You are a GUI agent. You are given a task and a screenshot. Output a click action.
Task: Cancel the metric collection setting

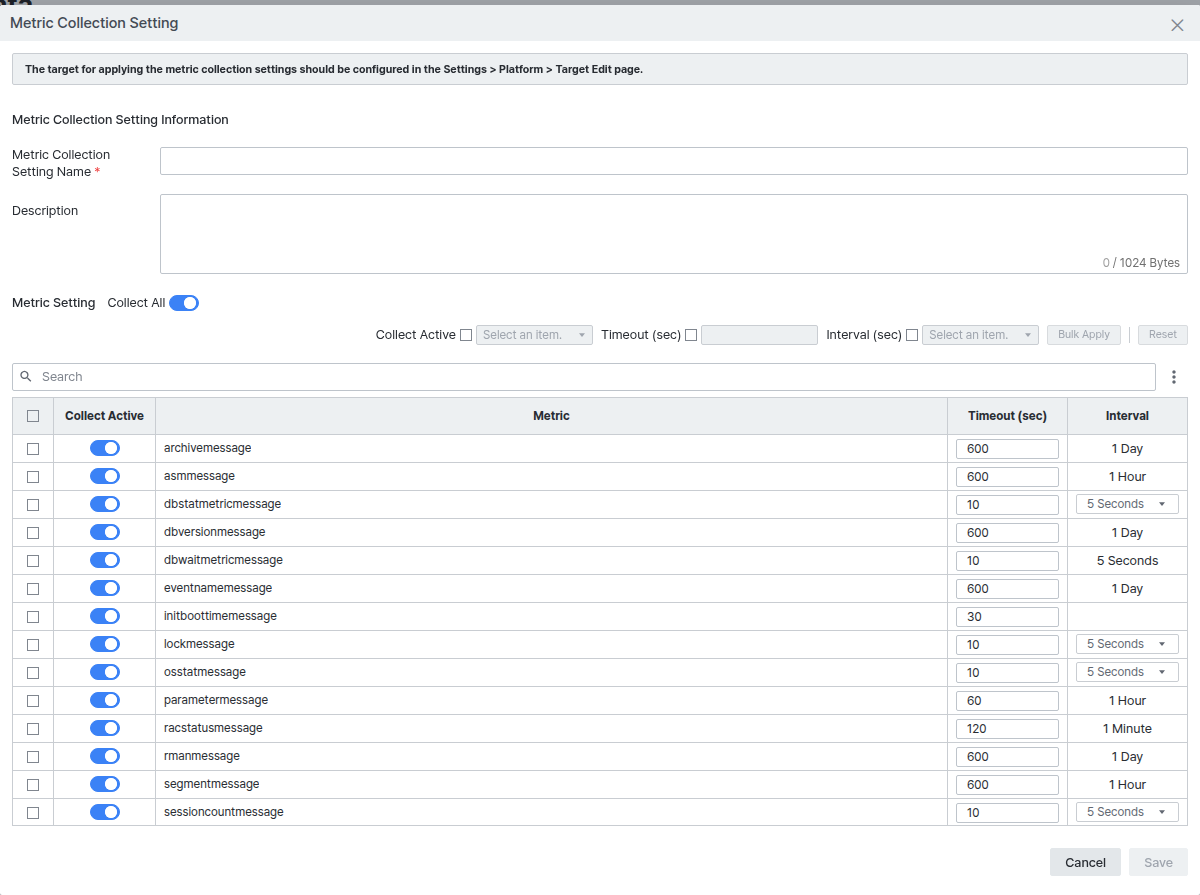[x=1085, y=862]
